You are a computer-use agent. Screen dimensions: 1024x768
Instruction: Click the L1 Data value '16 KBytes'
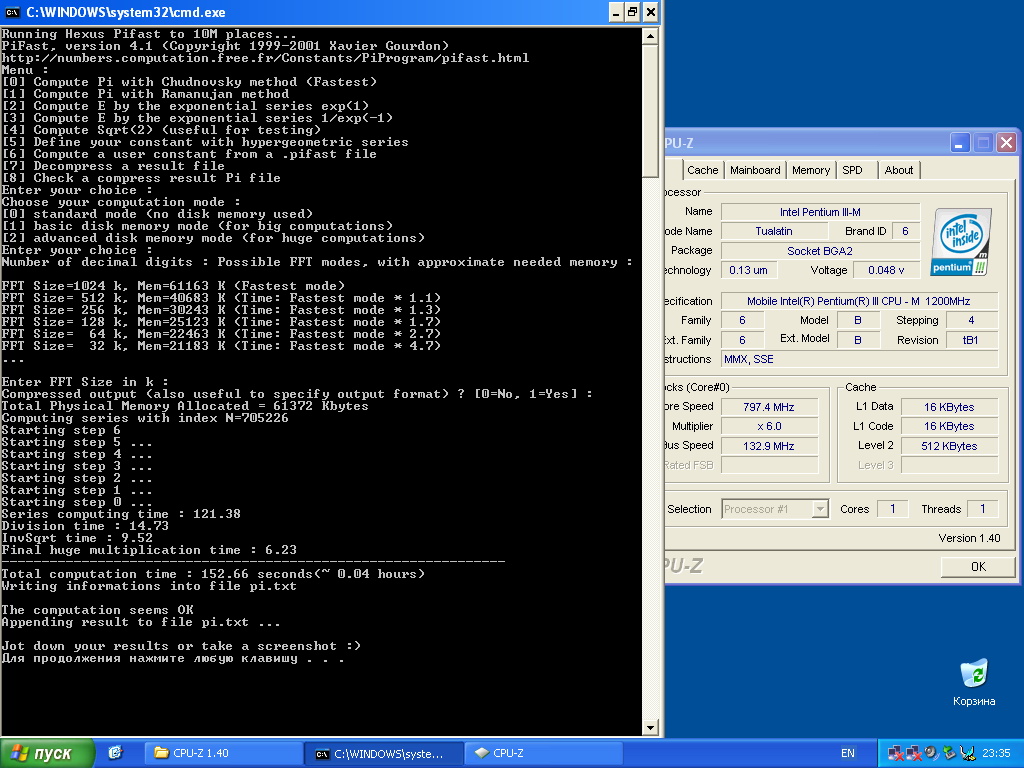(949, 407)
